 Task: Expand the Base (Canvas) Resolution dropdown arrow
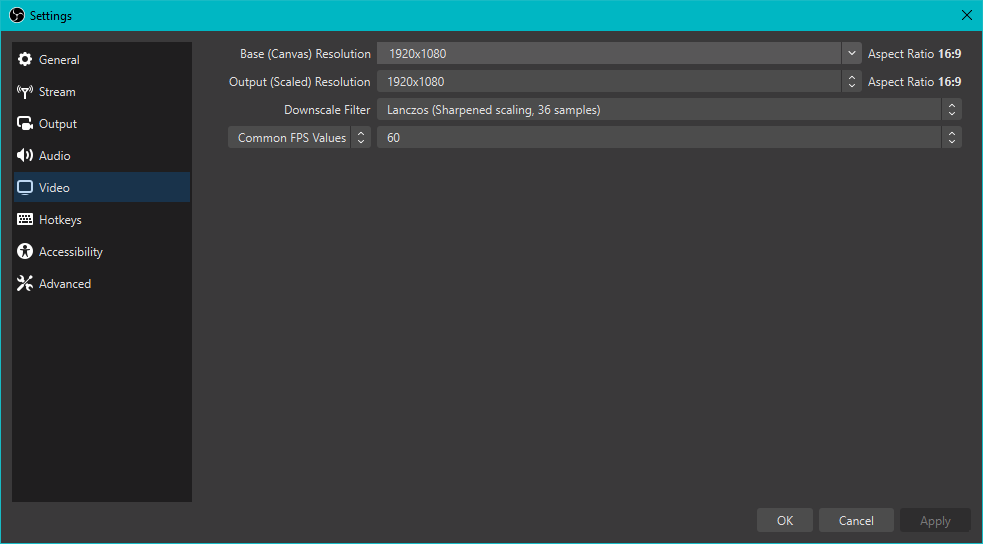click(851, 54)
